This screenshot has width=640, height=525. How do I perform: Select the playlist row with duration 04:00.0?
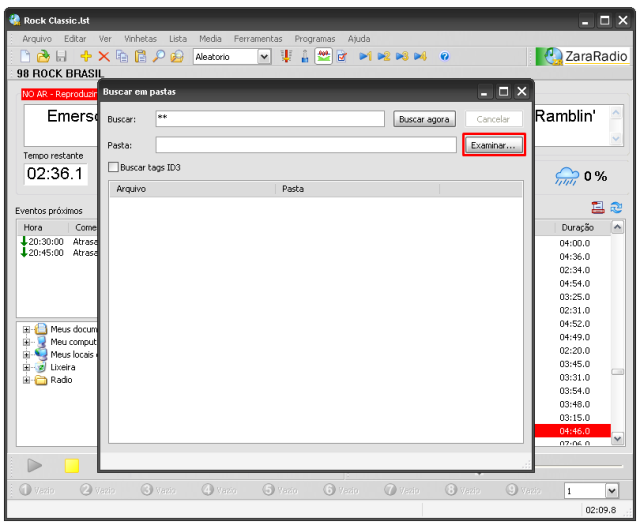tap(573, 243)
